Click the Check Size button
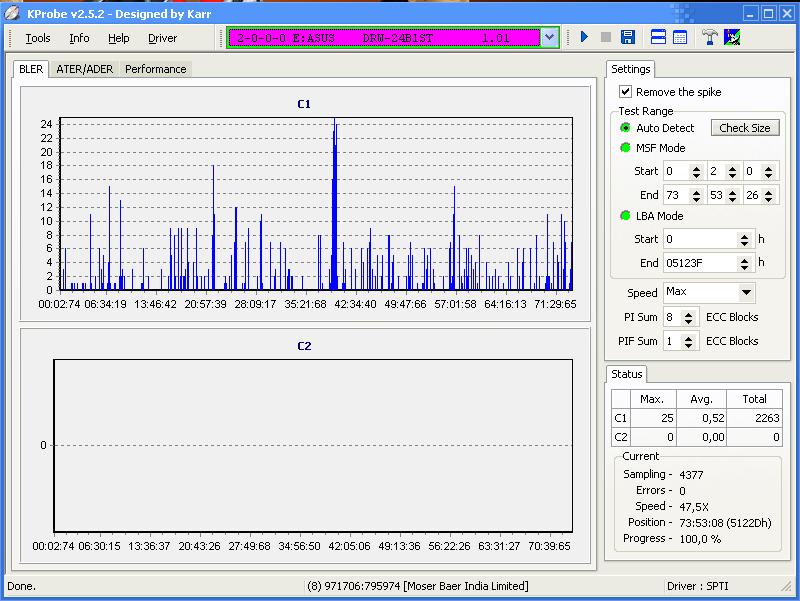Screen dimensions: 800x601 745,128
